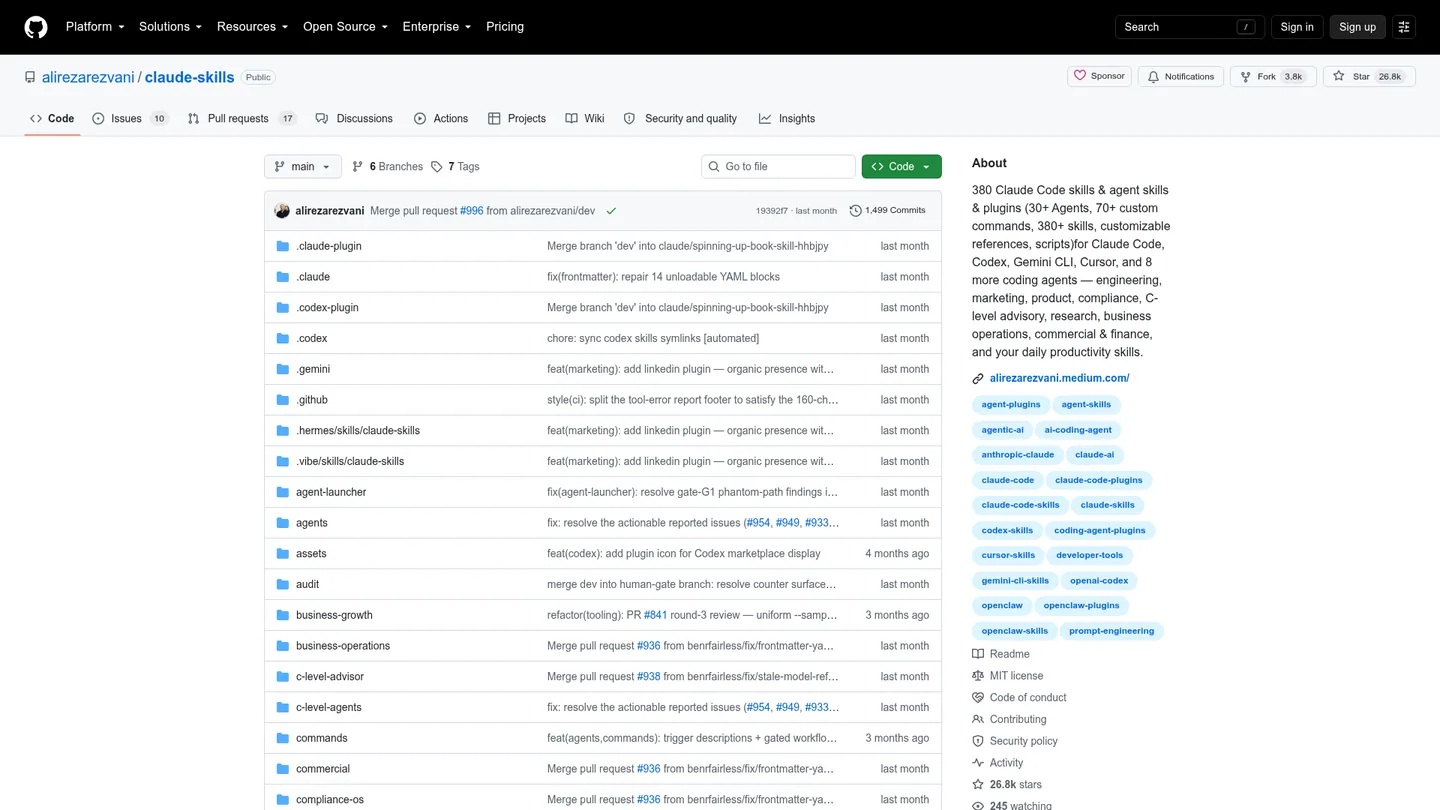The width and height of the screenshot is (1440, 810).
Task: Open the c-level-advisor folder
Action: point(330,677)
